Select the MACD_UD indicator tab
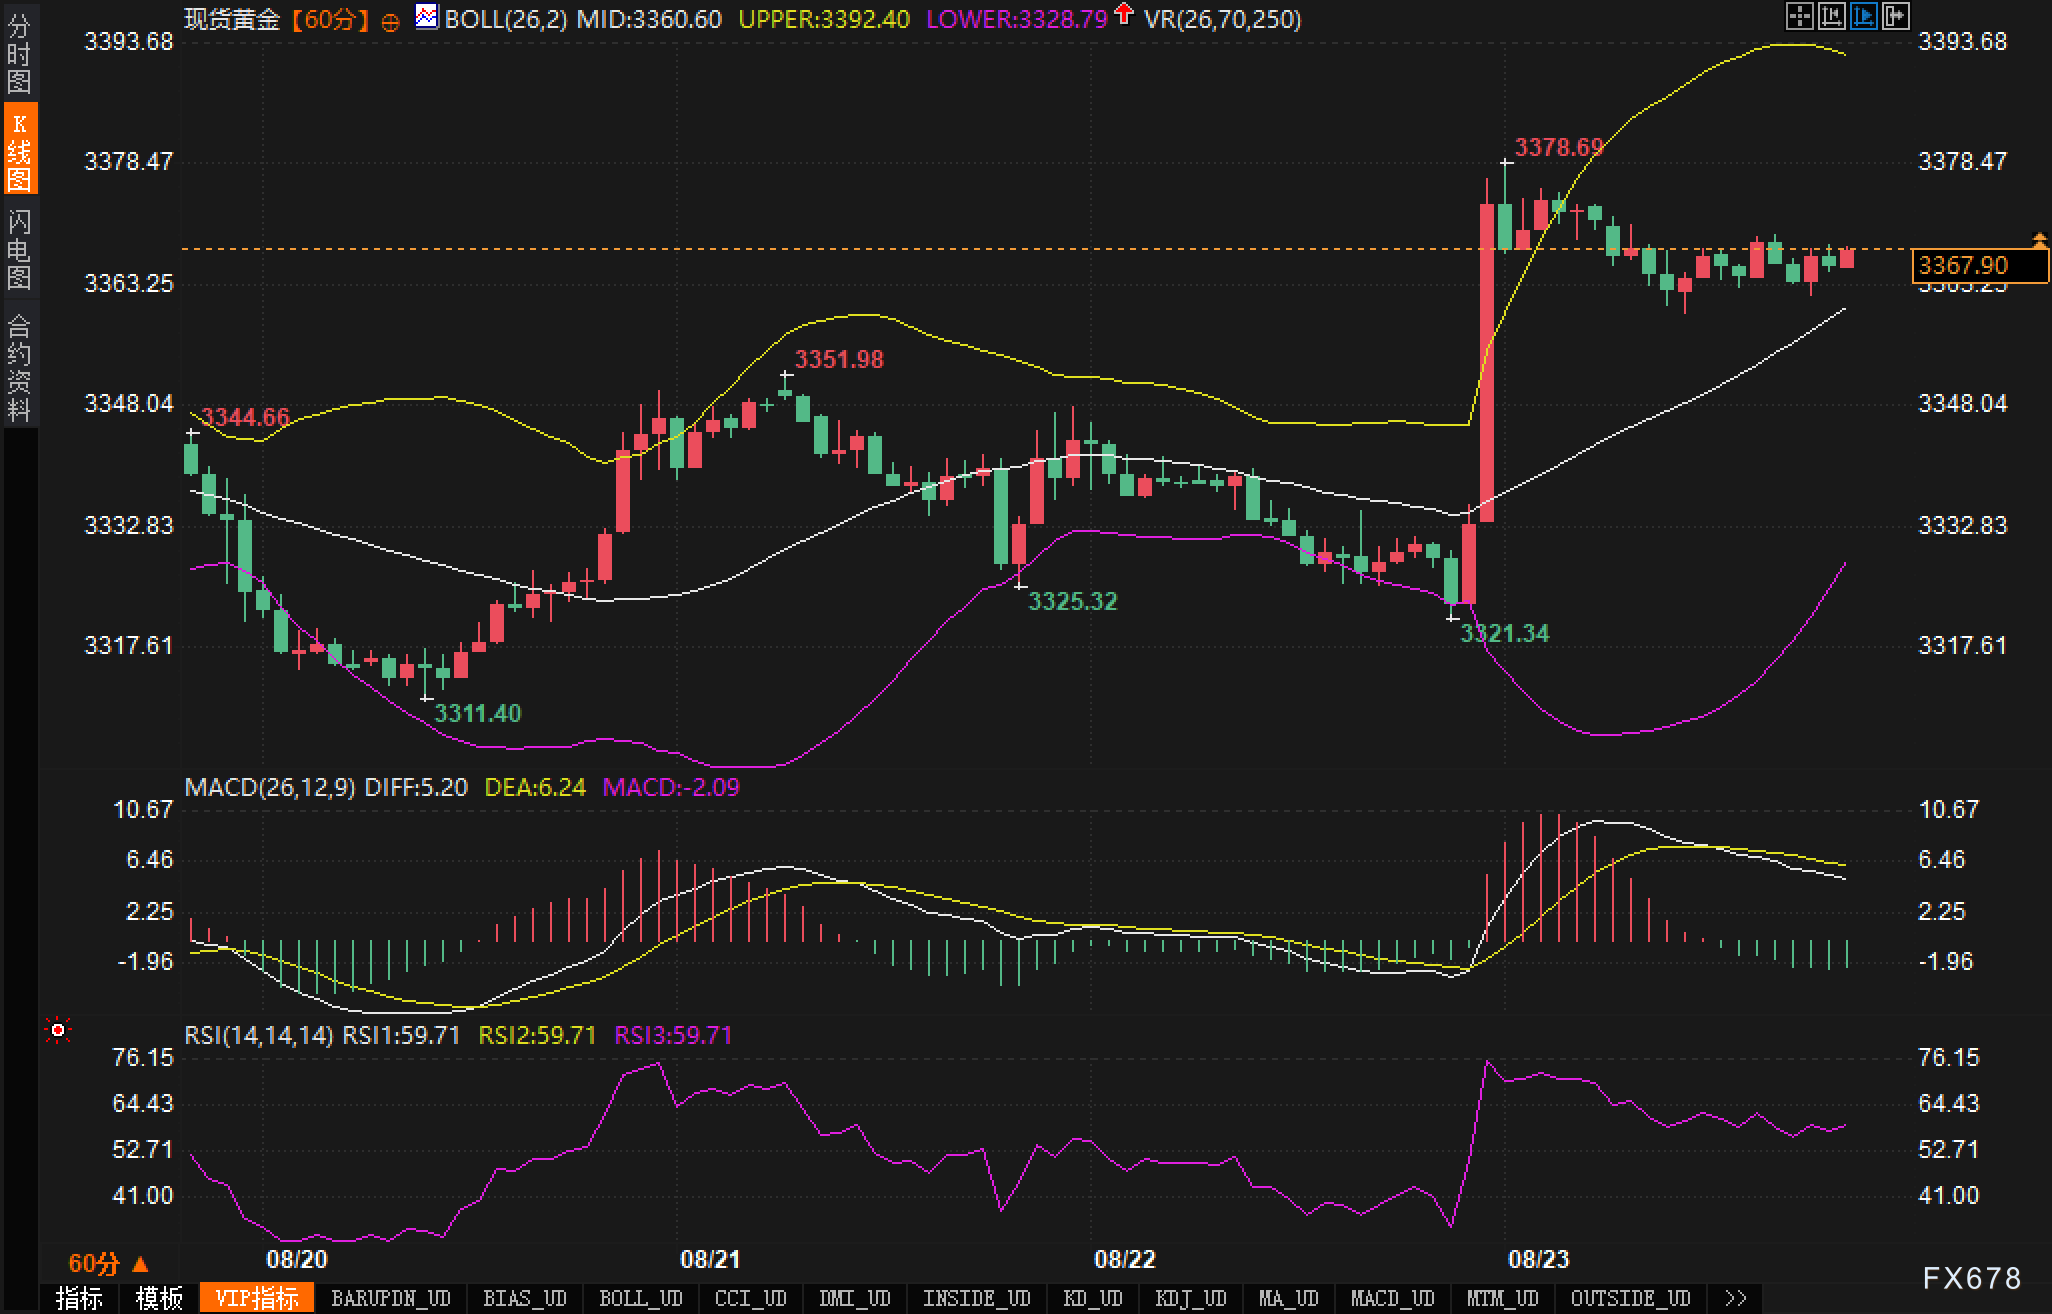 [1393, 1298]
